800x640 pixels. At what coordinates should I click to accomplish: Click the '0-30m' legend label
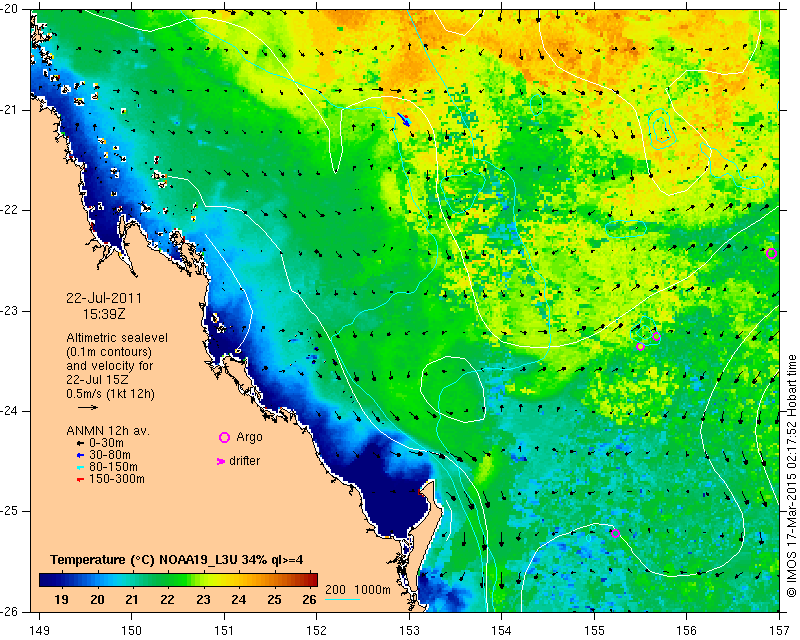pos(107,443)
